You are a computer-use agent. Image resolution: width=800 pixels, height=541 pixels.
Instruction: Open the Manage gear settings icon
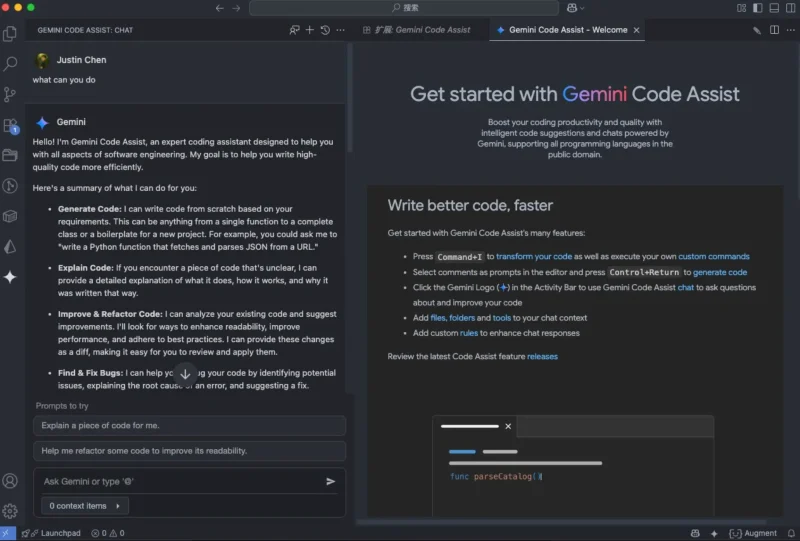pos(10,511)
